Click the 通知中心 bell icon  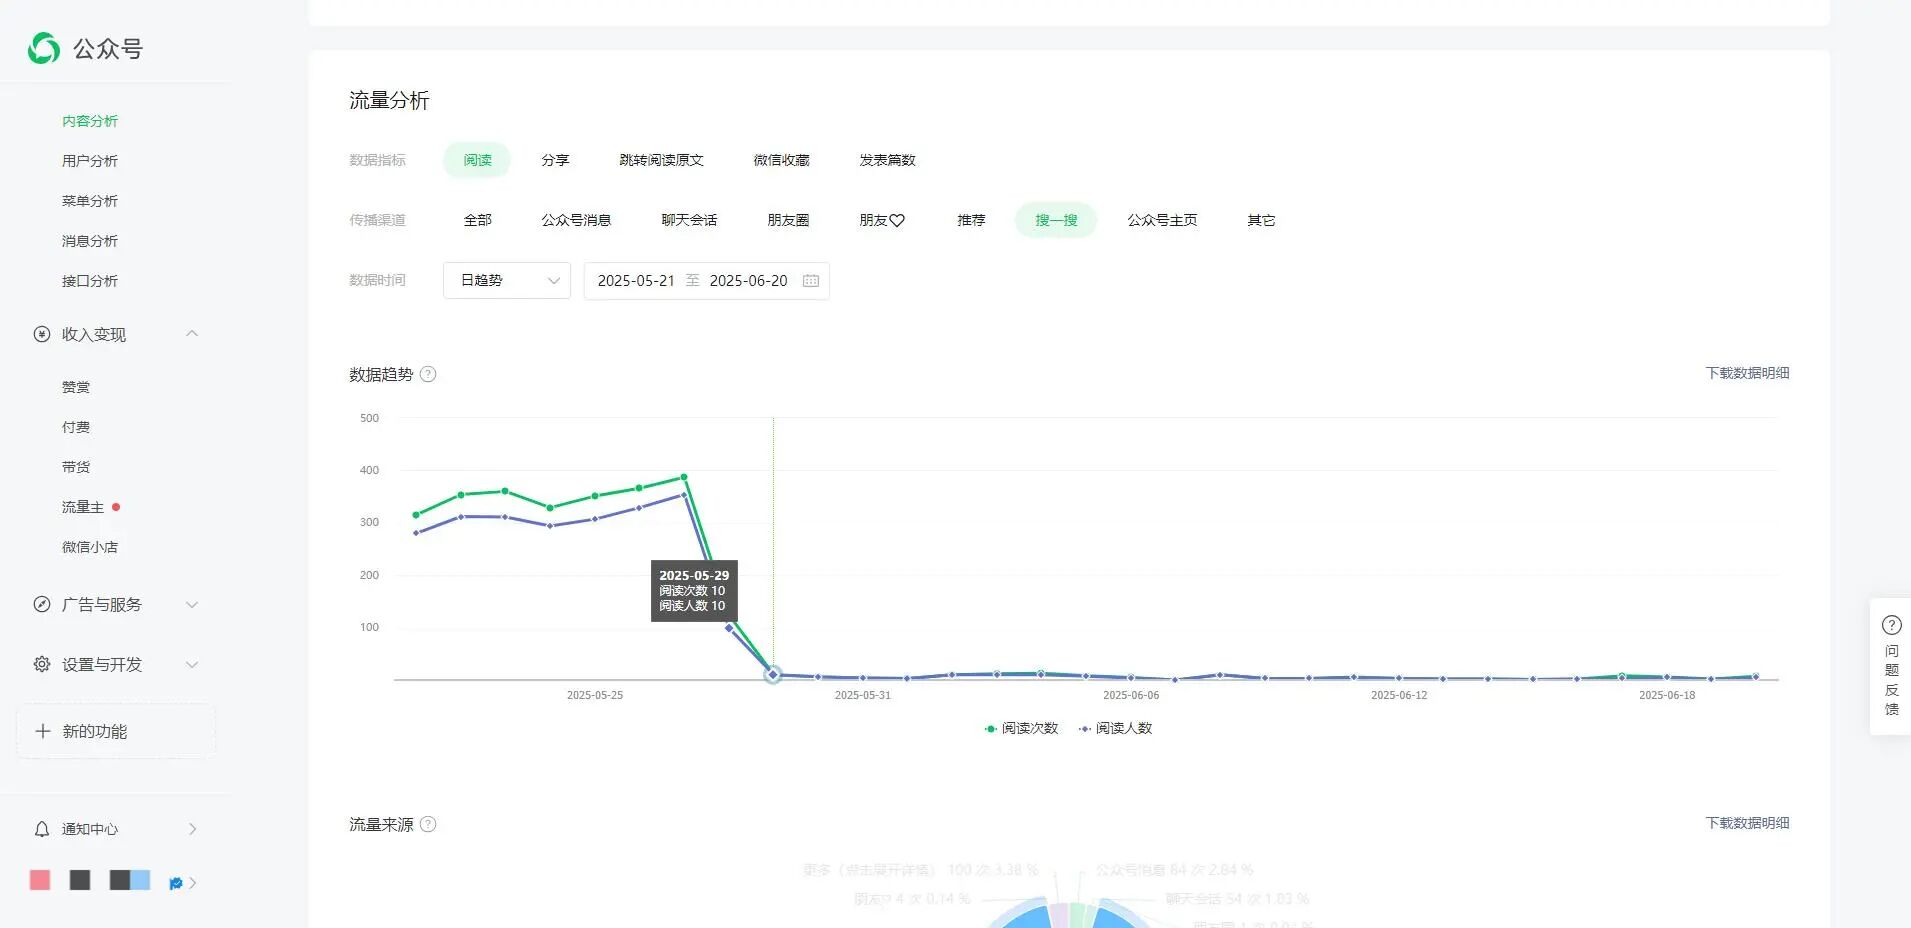point(42,829)
